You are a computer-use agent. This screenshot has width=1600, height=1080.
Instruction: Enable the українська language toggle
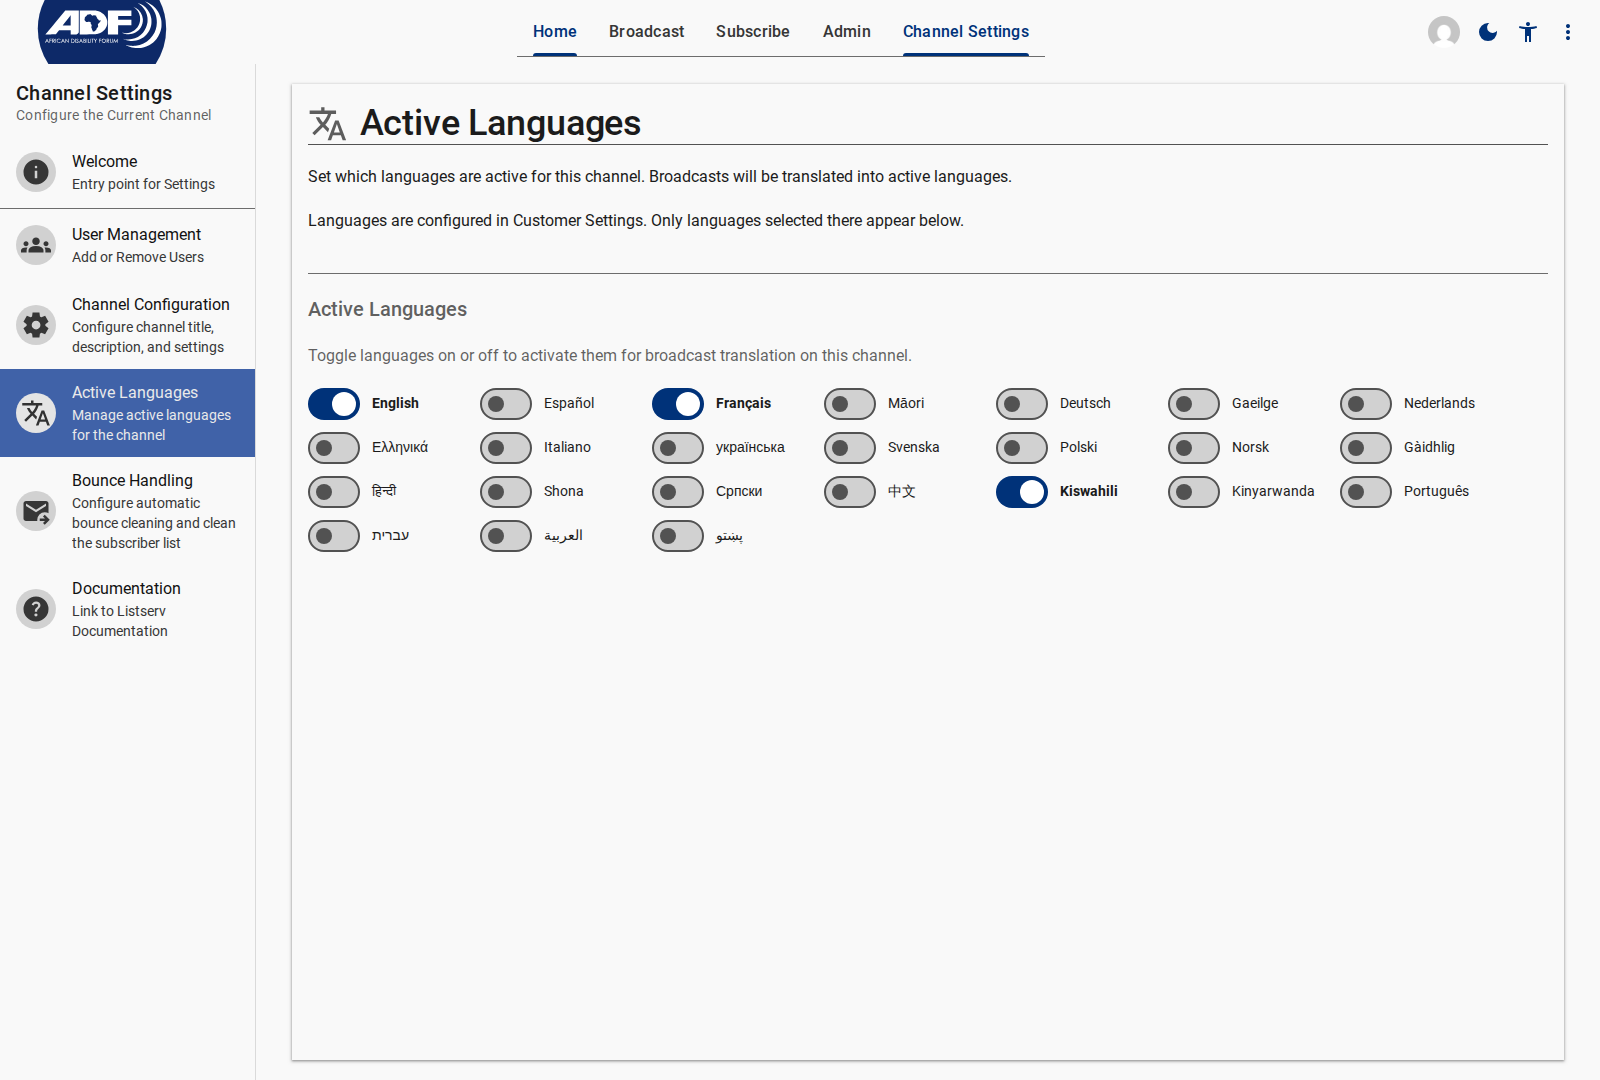tap(678, 448)
